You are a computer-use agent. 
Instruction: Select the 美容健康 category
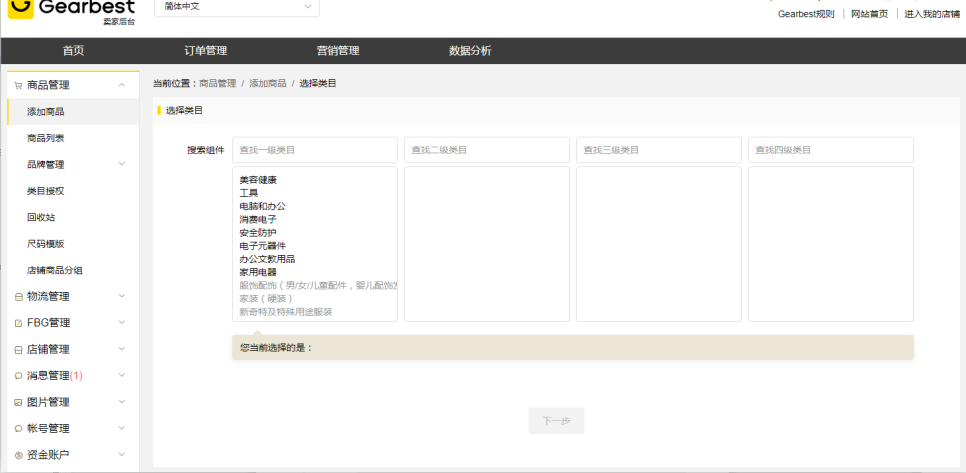(x=258, y=180)
